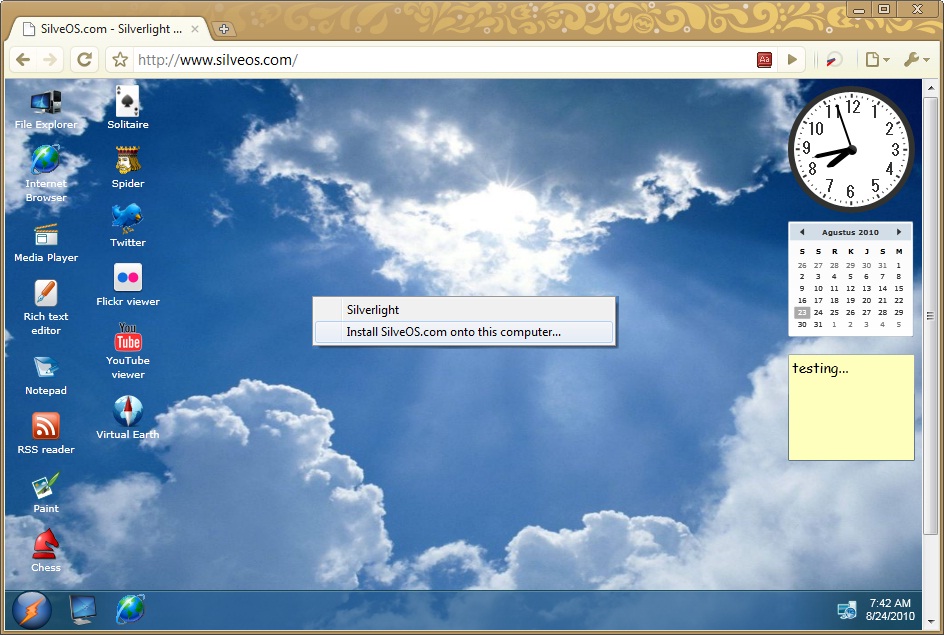944x635 pixels.
Task: Reload the page with the refresh button
Action: pyautogui.click(x=85, y=59)
